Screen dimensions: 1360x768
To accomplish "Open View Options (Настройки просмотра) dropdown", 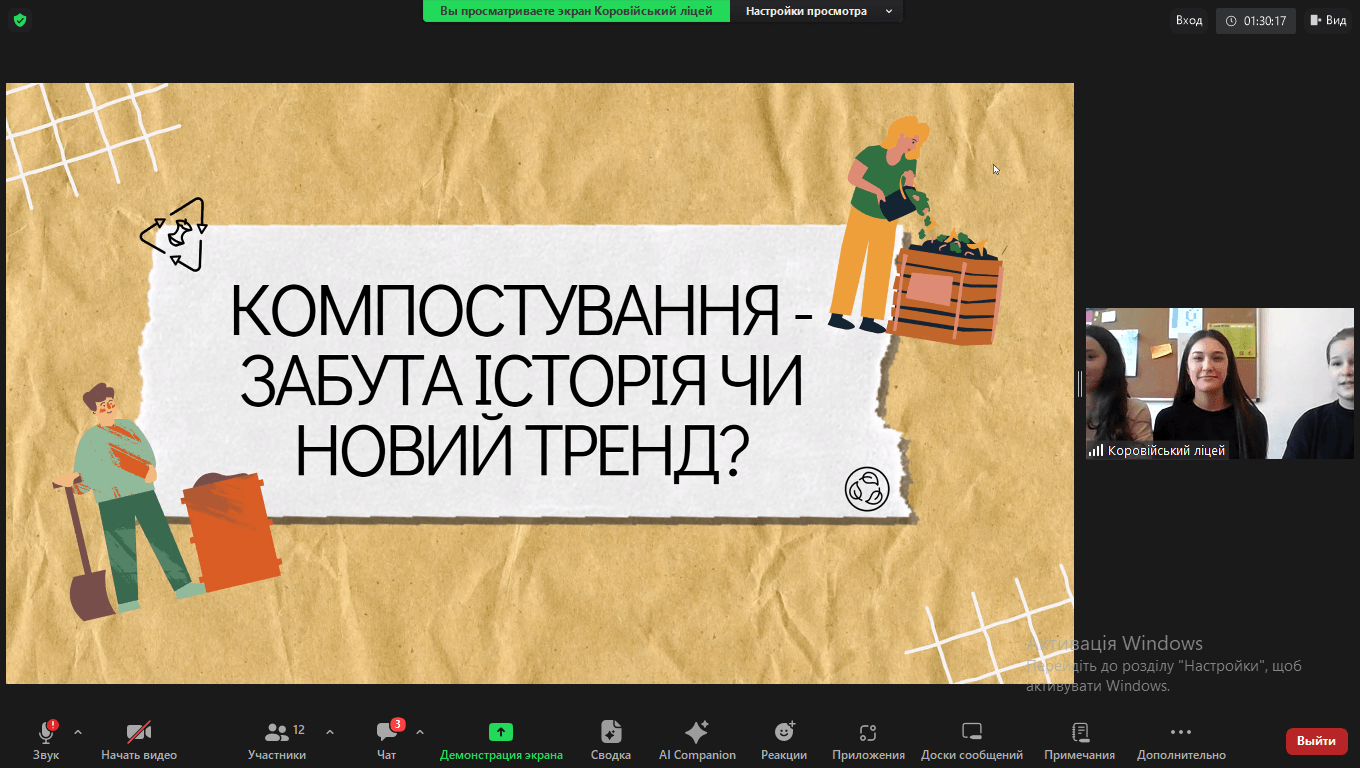I will click(x=817, y=12).
